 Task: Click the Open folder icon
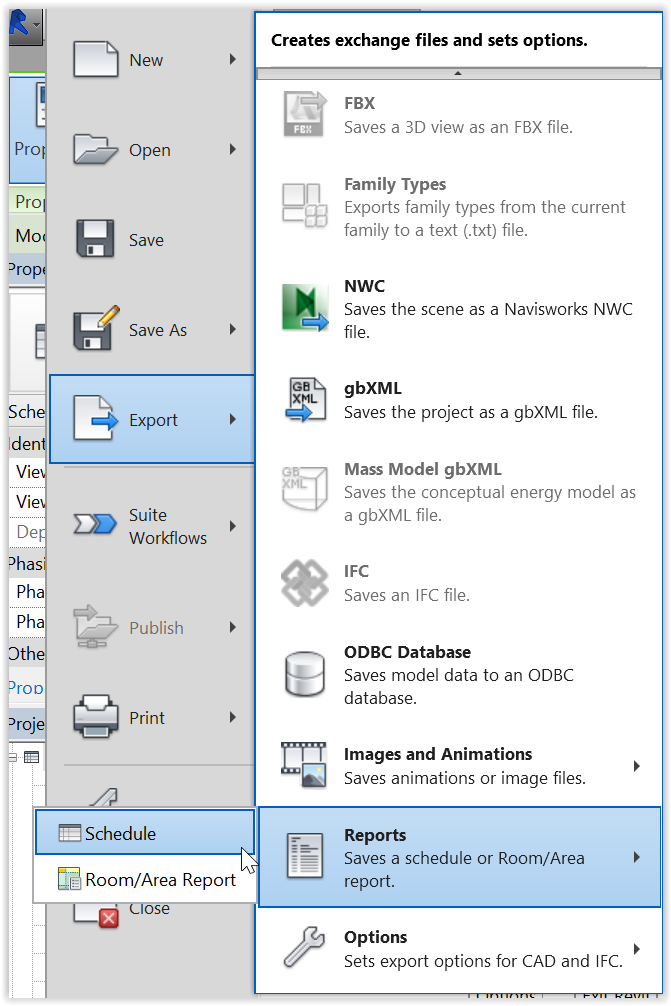click(96, 149)
